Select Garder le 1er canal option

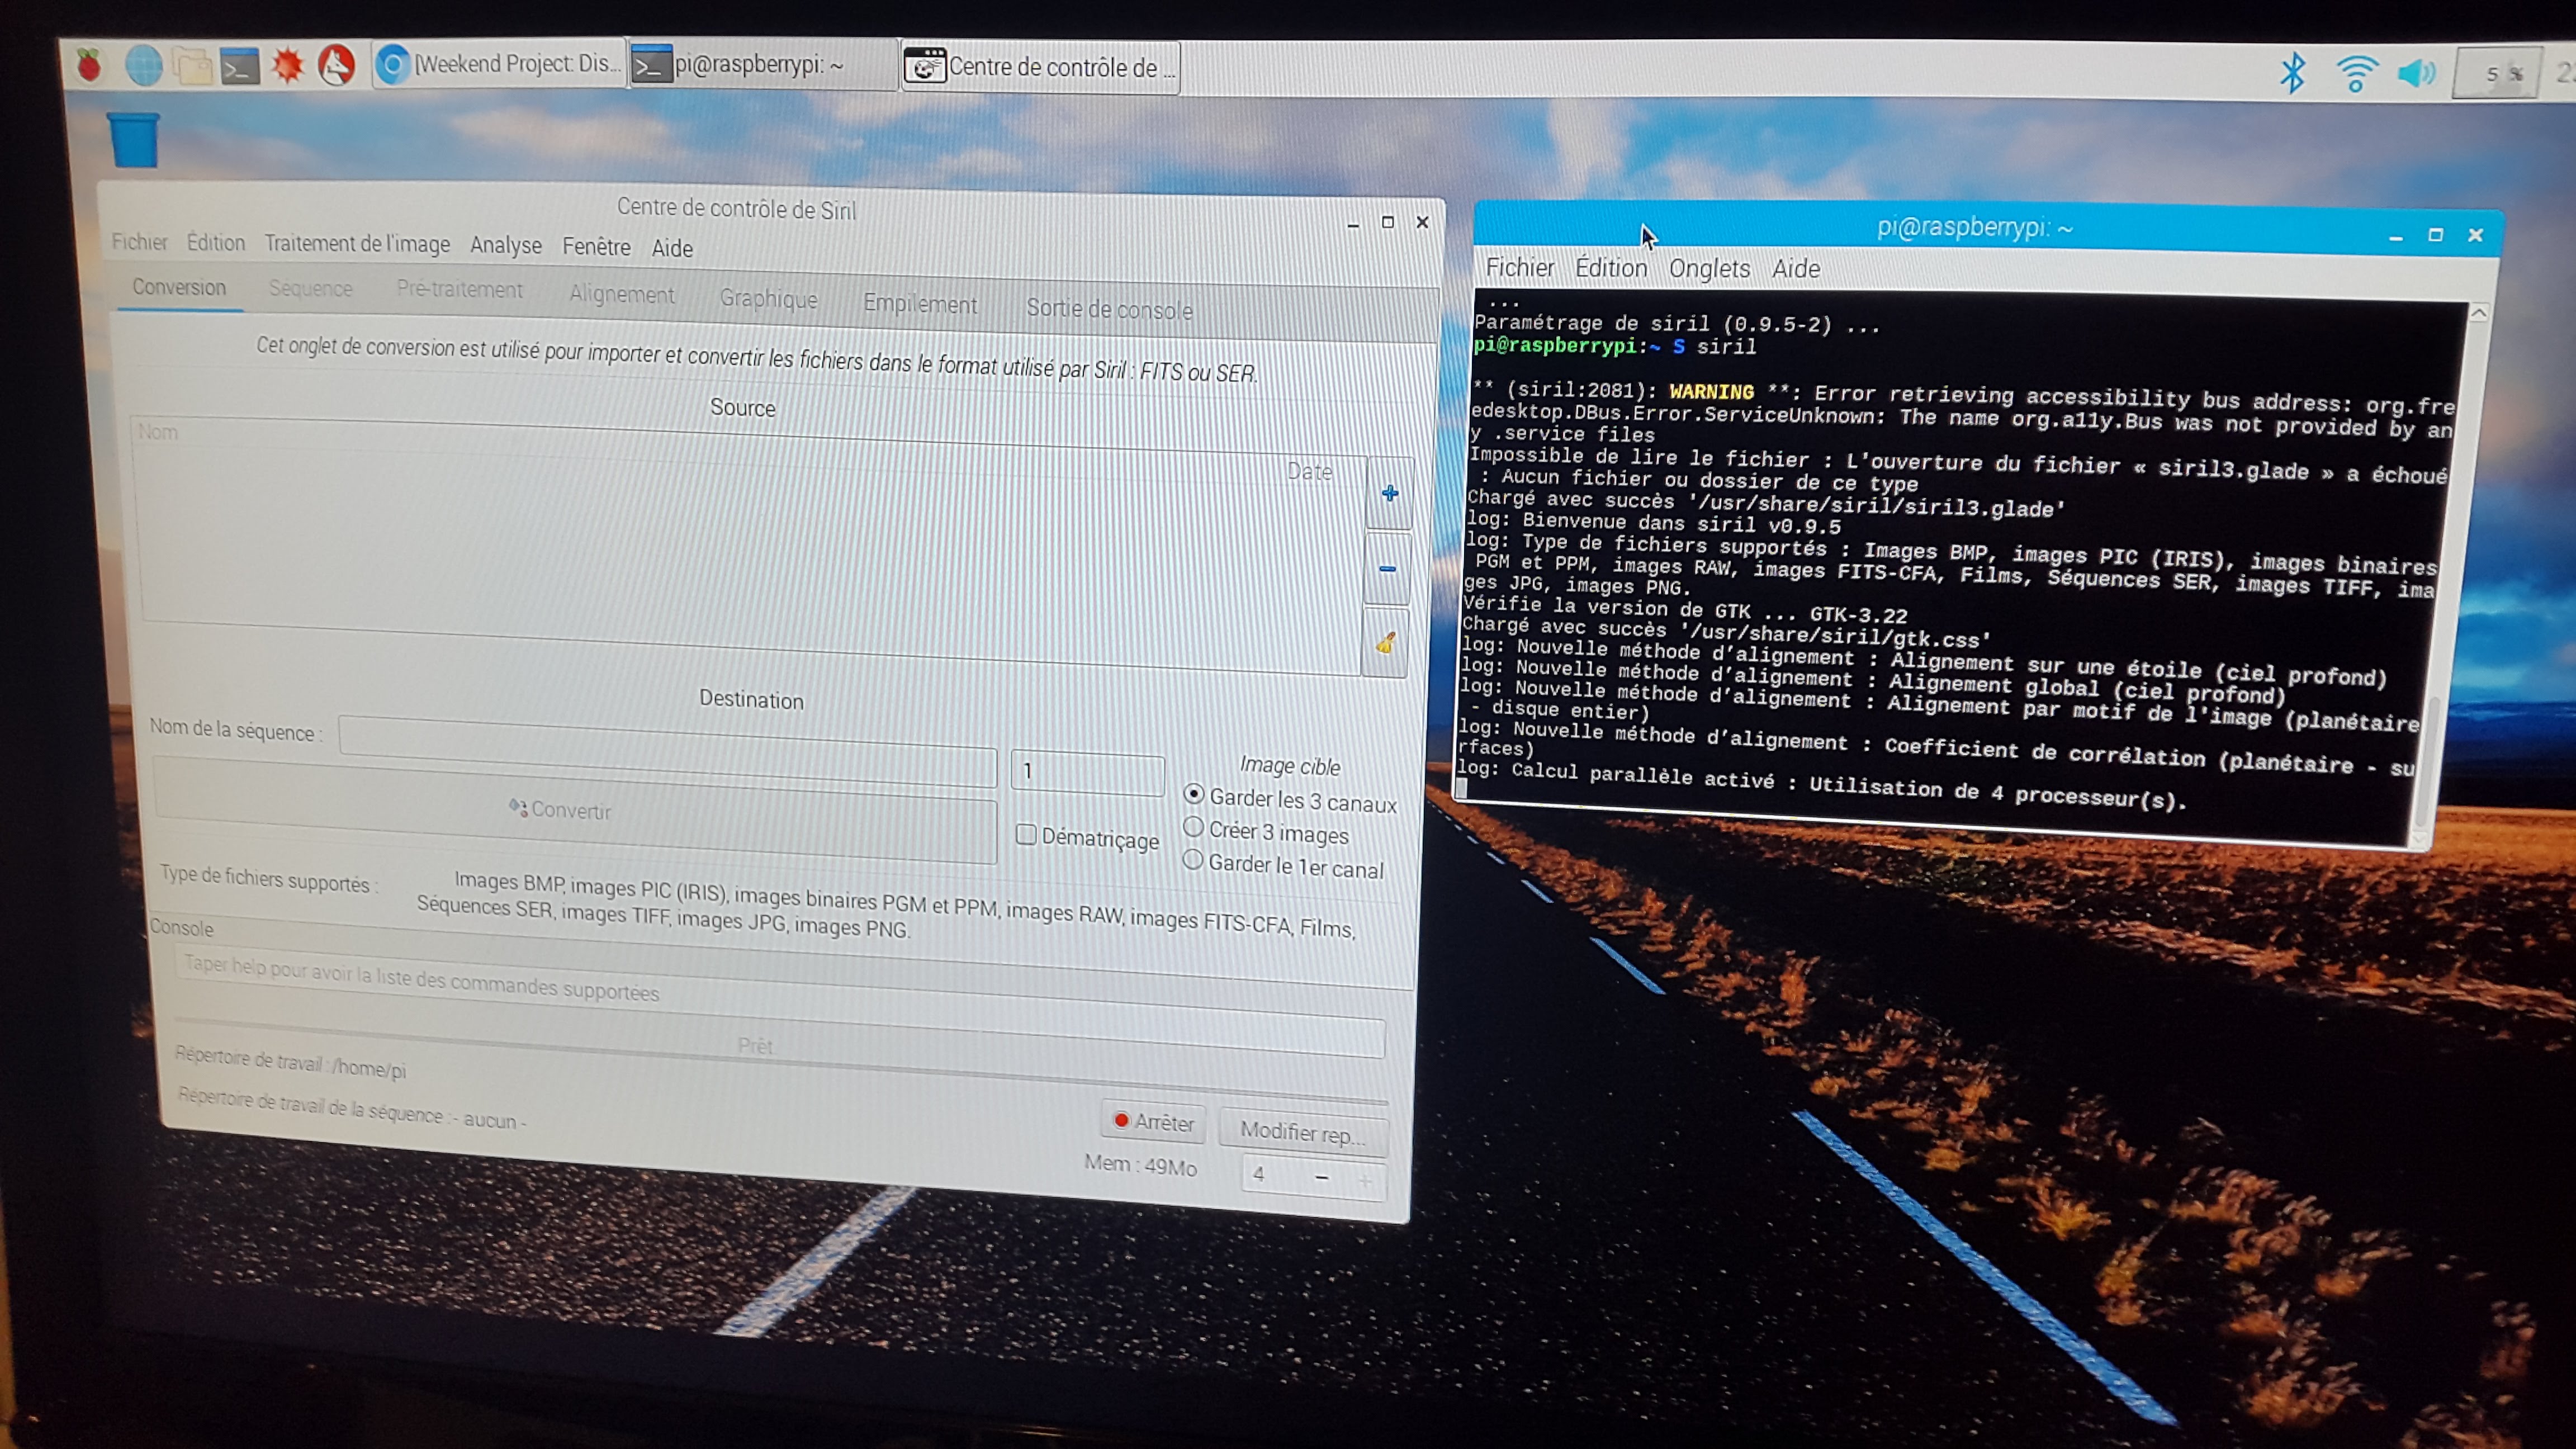point(1193,860)
